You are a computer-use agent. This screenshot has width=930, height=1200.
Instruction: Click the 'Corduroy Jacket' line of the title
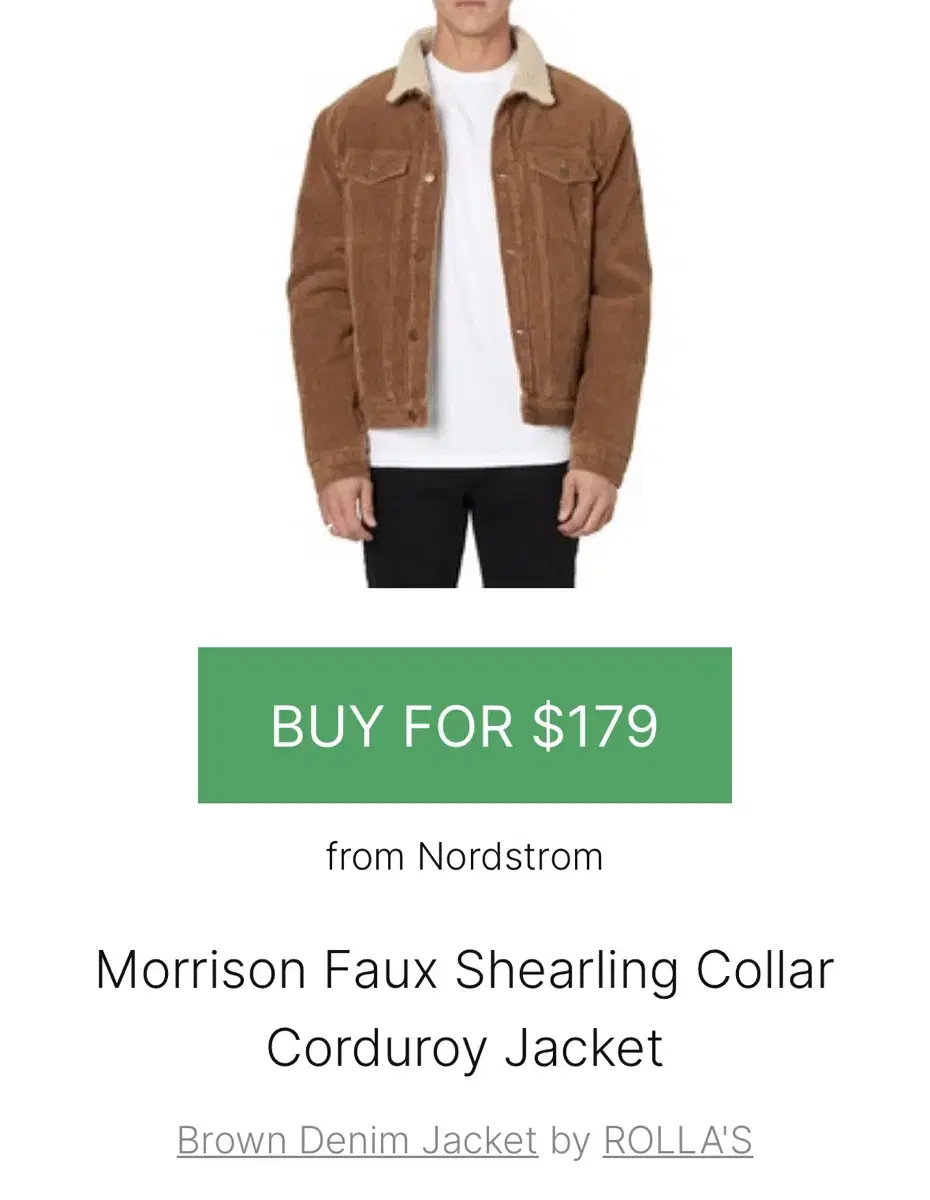pos(465,1048)
